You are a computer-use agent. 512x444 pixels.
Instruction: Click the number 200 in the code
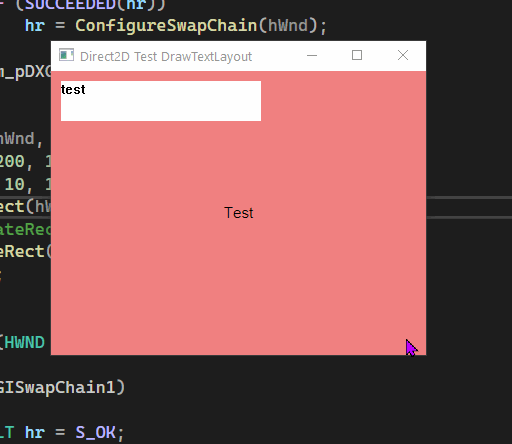[x=12, y=162]
